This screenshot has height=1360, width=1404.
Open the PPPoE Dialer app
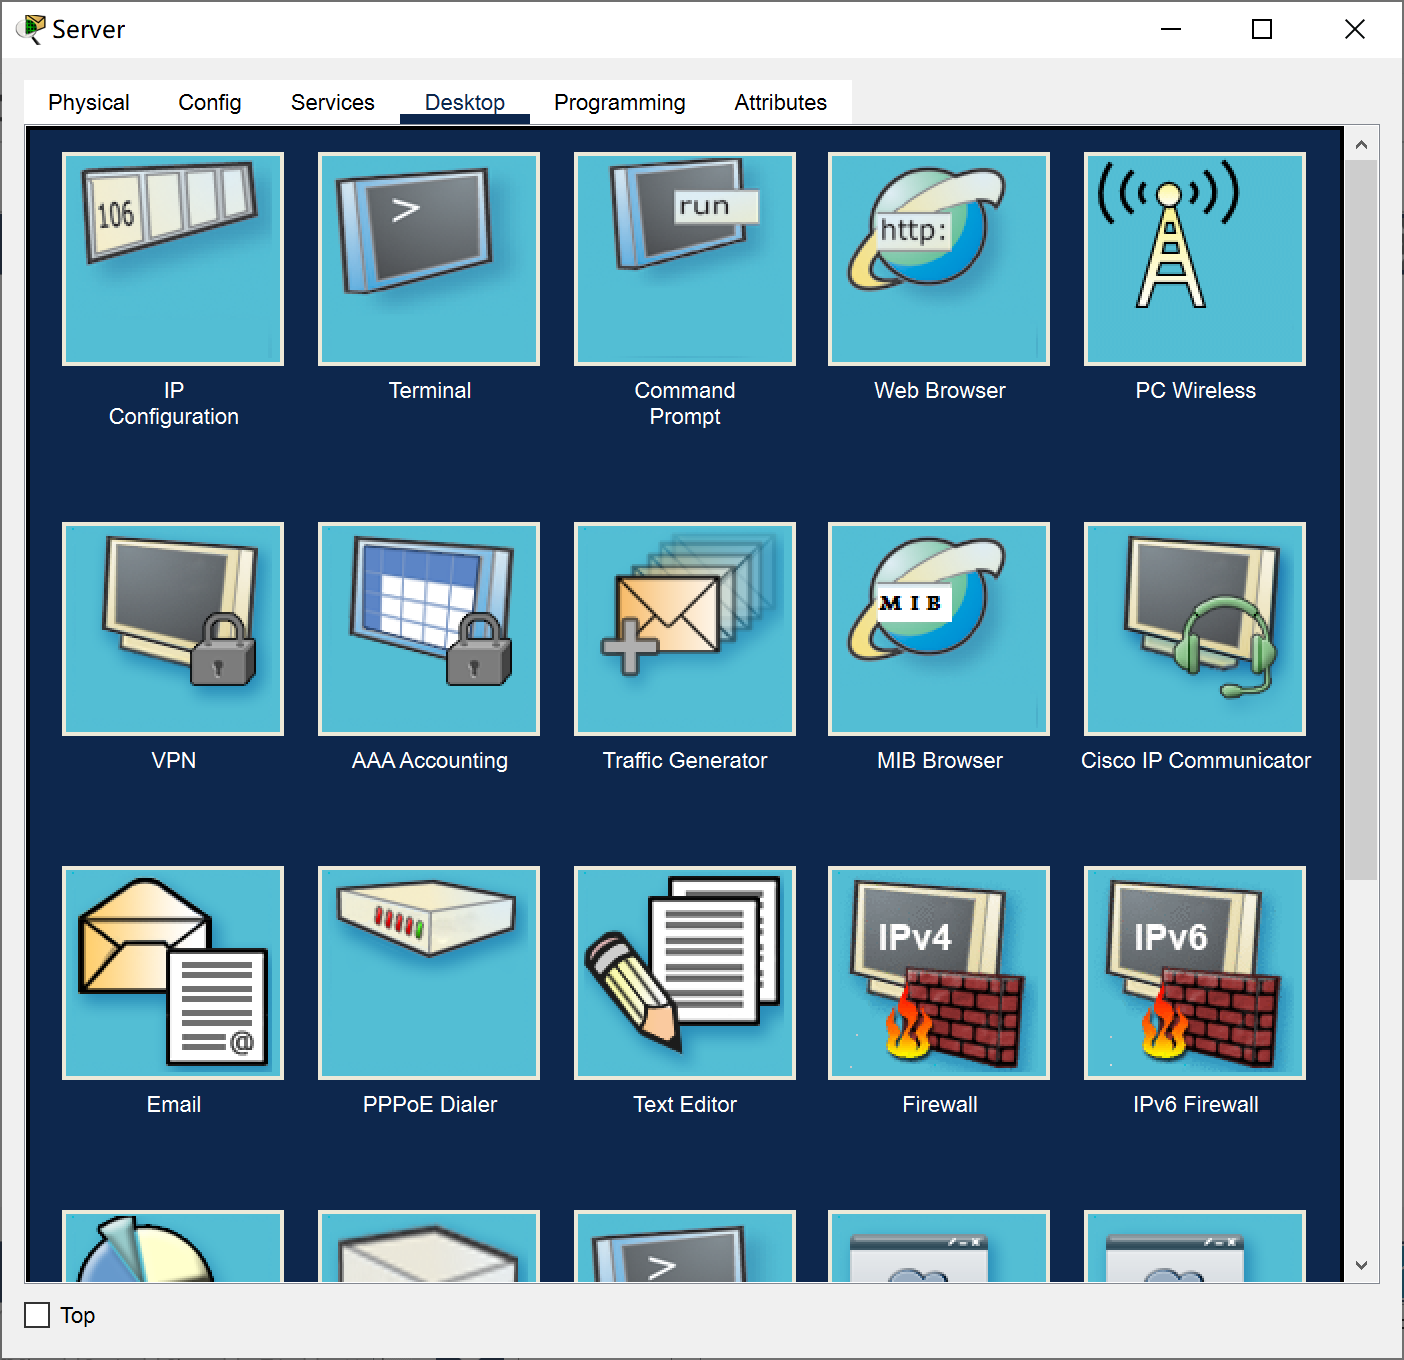pos(429,973)
